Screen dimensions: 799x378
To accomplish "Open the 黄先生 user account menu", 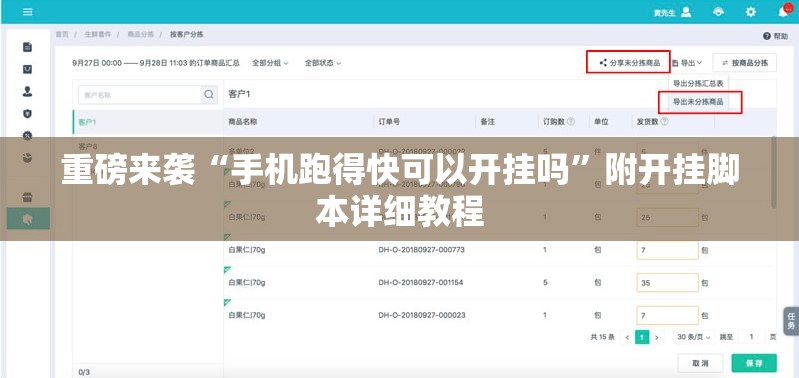I will pyautogui.click(x=673, y=12).
